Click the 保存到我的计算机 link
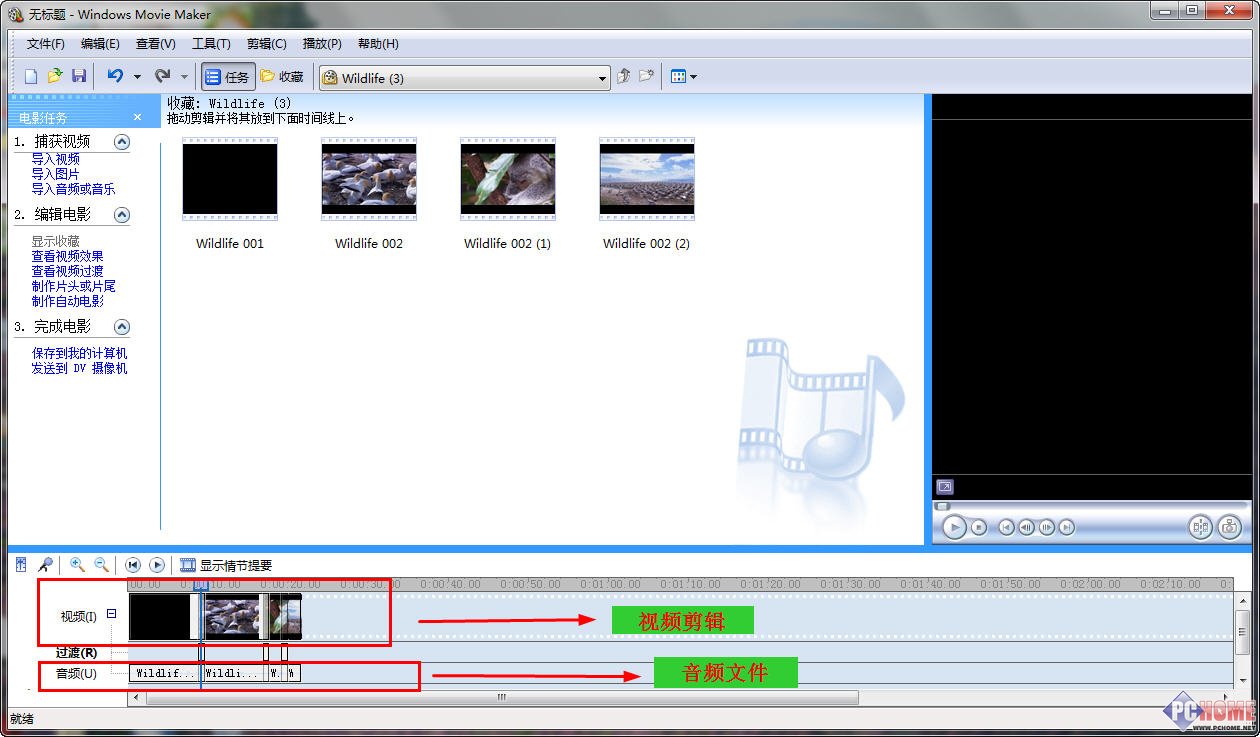The image size is (1260, 737). pos(78,352)
